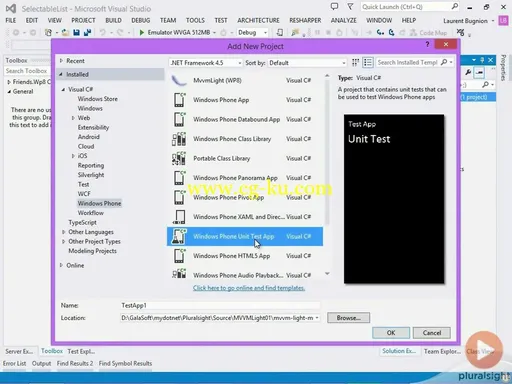Viewport: 512px width, 384px height.
Task: Switch template list to medium icons view
Action: (368, 62)
